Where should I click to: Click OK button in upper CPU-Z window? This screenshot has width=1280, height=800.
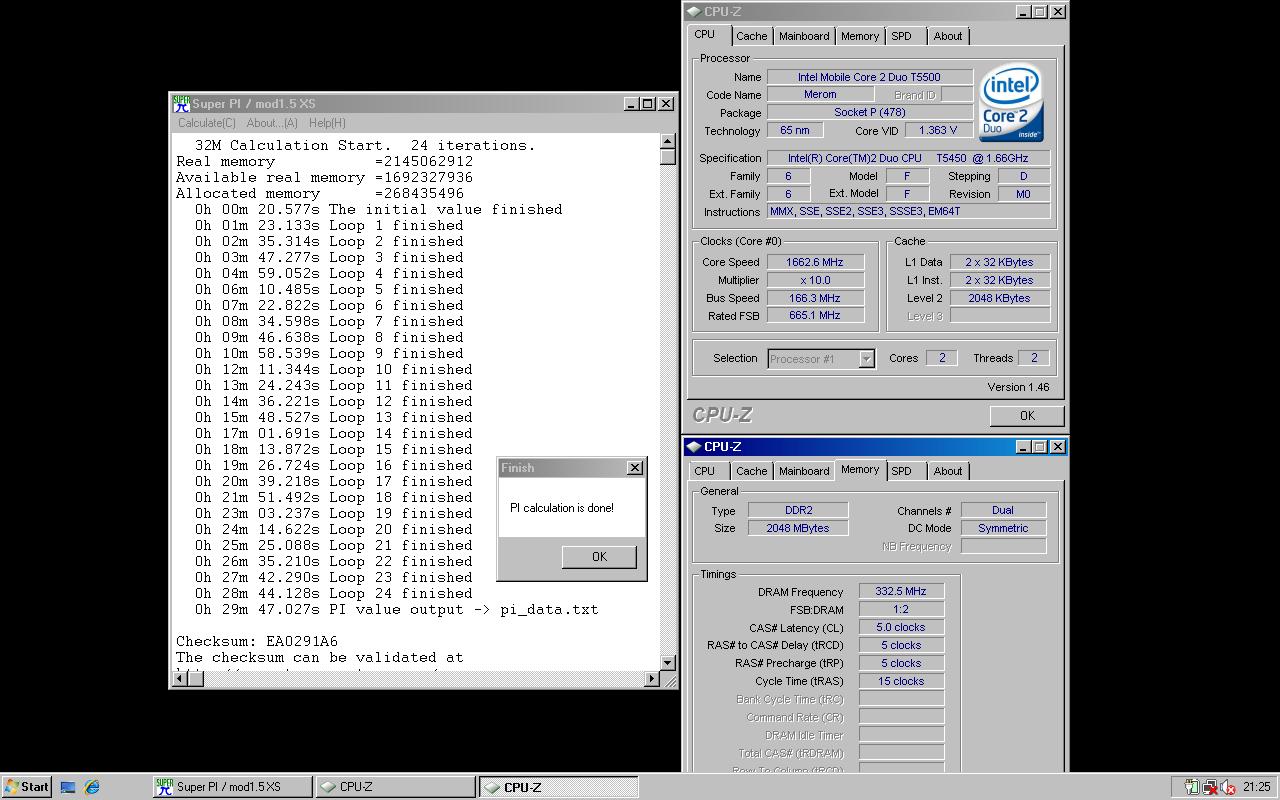click(1027, 416)
